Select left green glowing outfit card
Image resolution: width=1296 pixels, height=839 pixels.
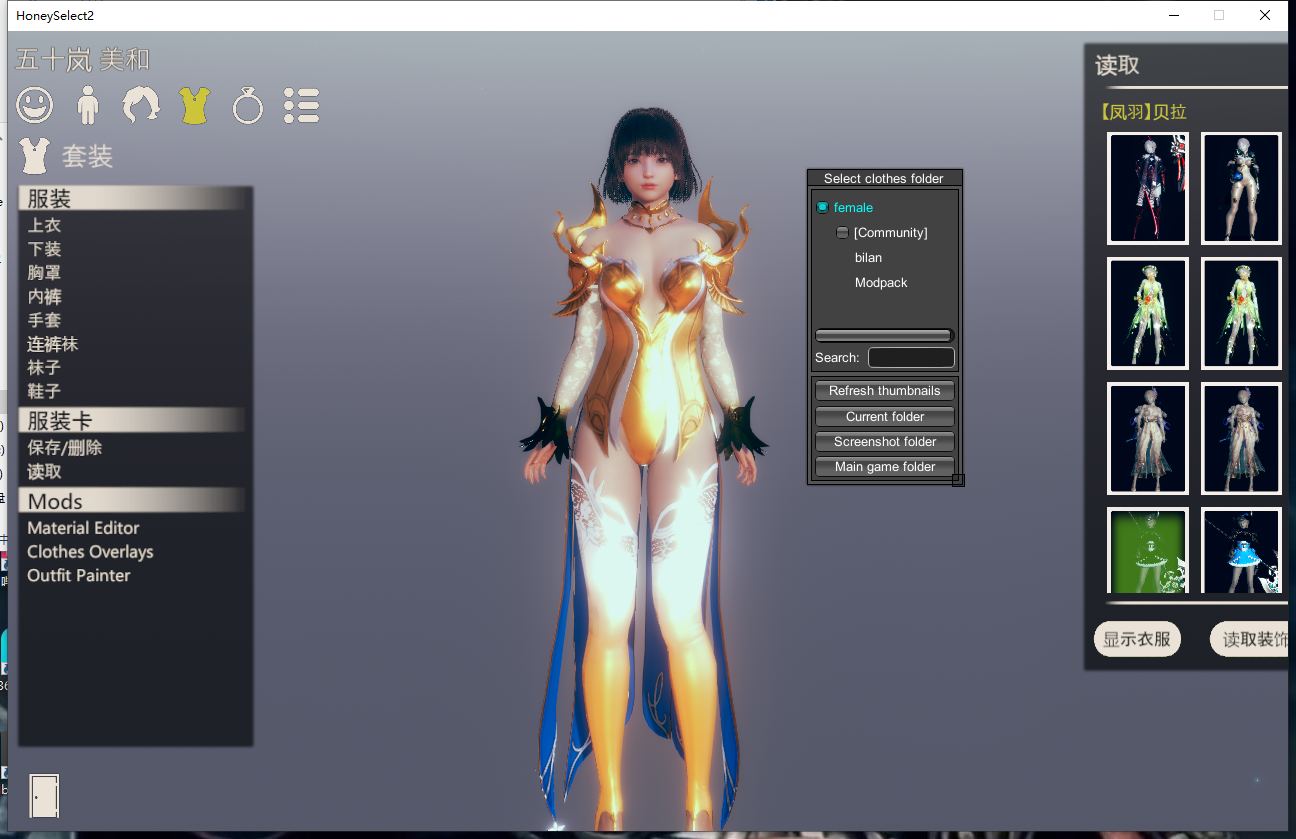[x=1148, y=313]
